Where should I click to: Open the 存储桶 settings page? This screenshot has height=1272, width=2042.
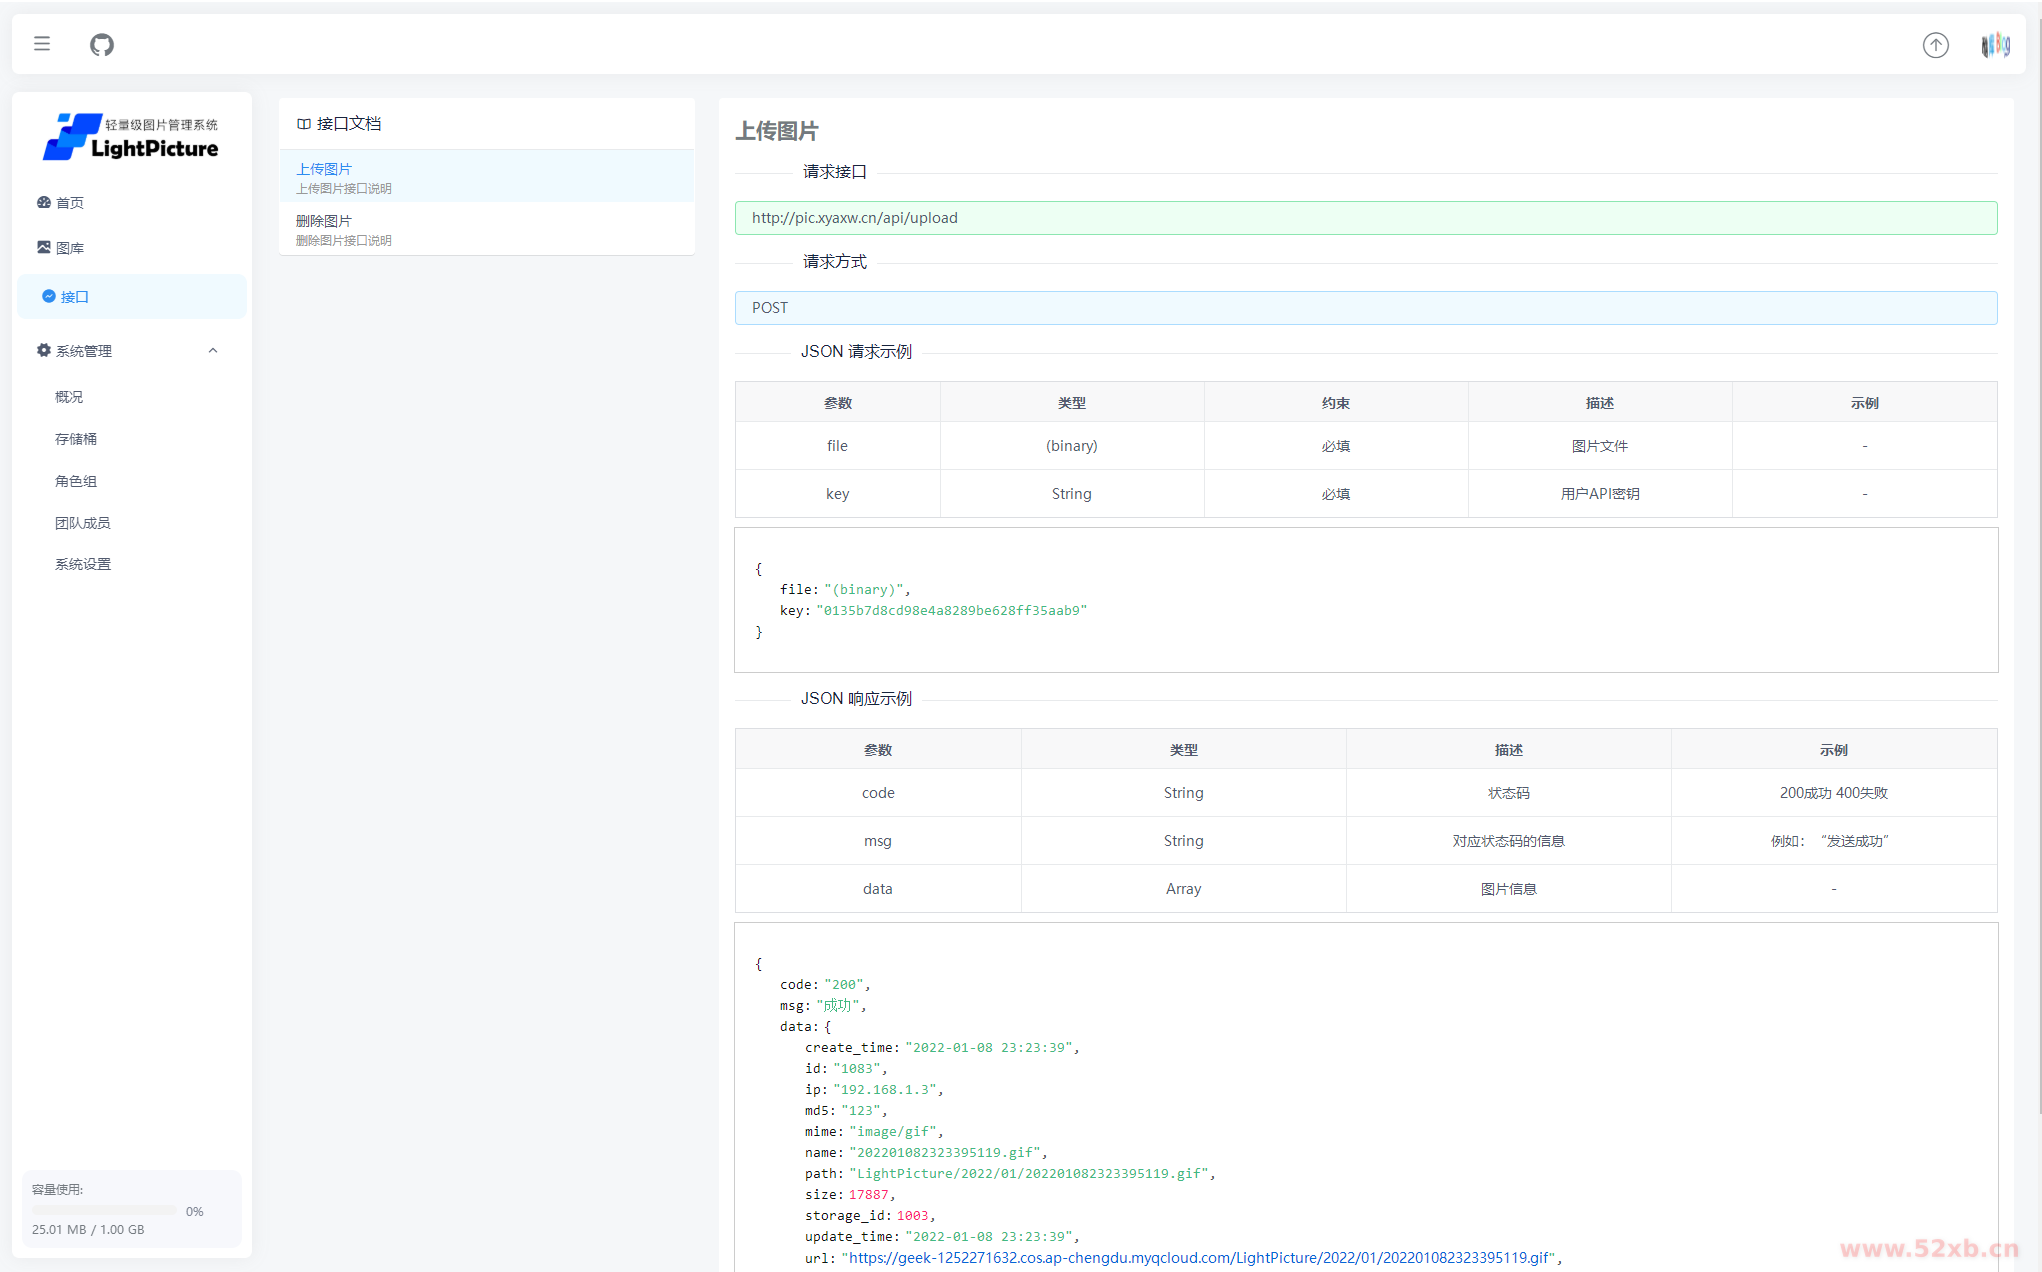coord(76,439)
